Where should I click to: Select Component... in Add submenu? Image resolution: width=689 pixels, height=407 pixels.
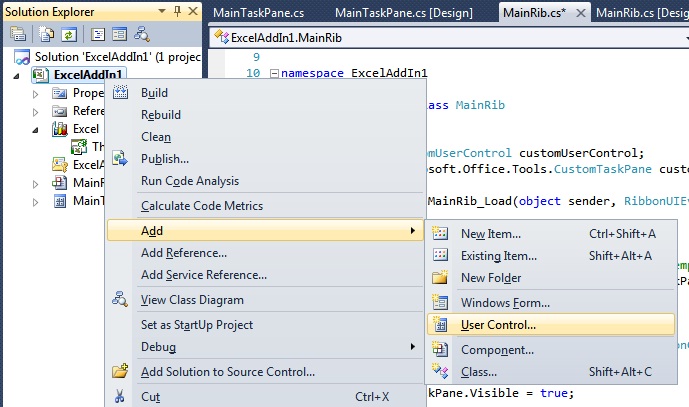tap(551, 350)
